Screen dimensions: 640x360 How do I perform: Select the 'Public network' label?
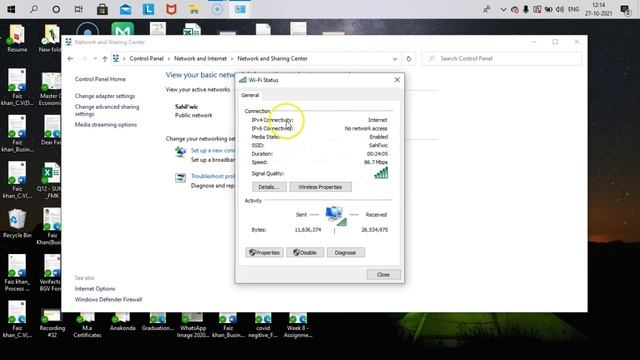tap(193, 116)
